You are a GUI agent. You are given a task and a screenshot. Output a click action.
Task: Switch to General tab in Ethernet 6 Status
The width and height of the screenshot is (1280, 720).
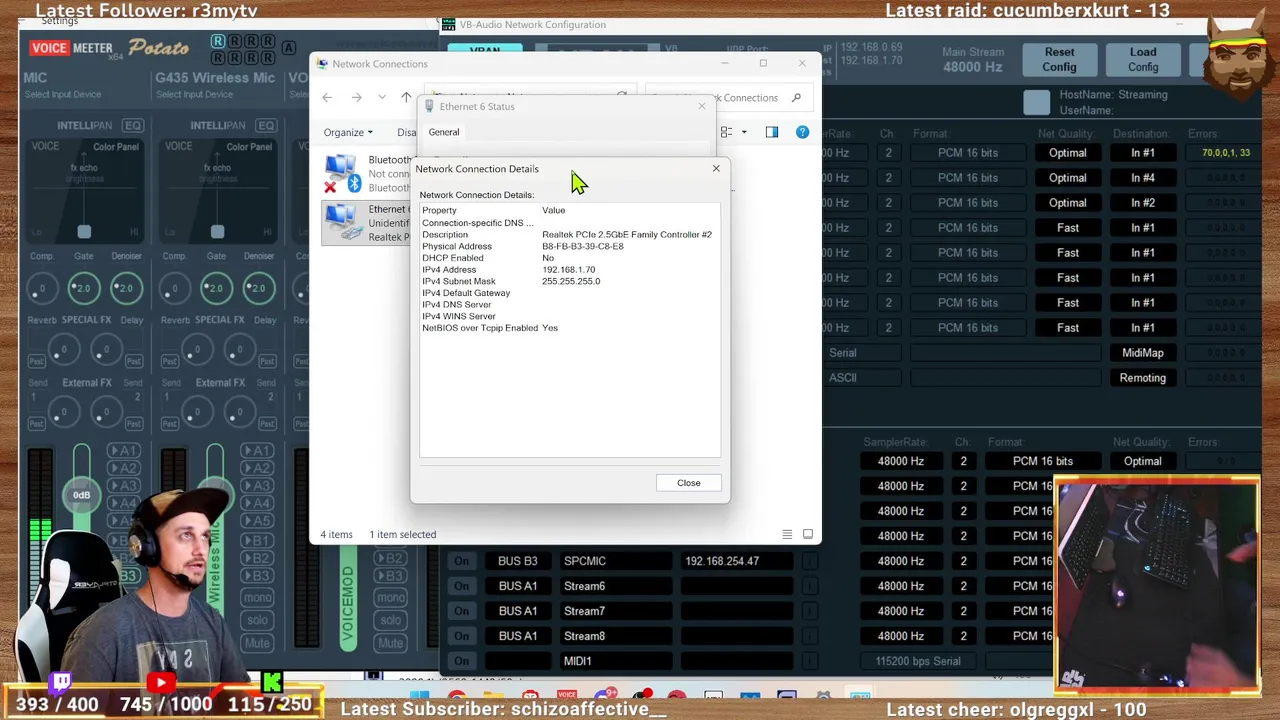(444, 132)
